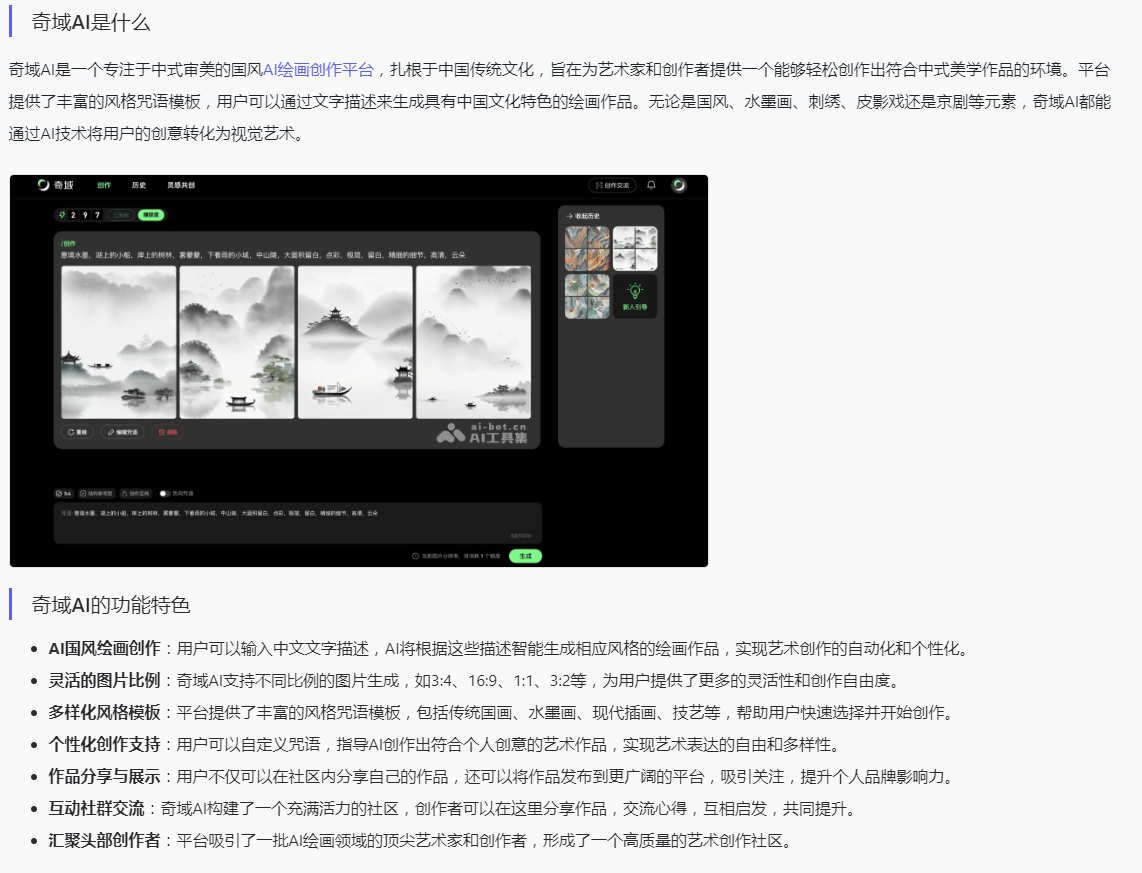Click the bold text 个性化创作支持
1142x873 pixels.
click(x=104, y=744)
